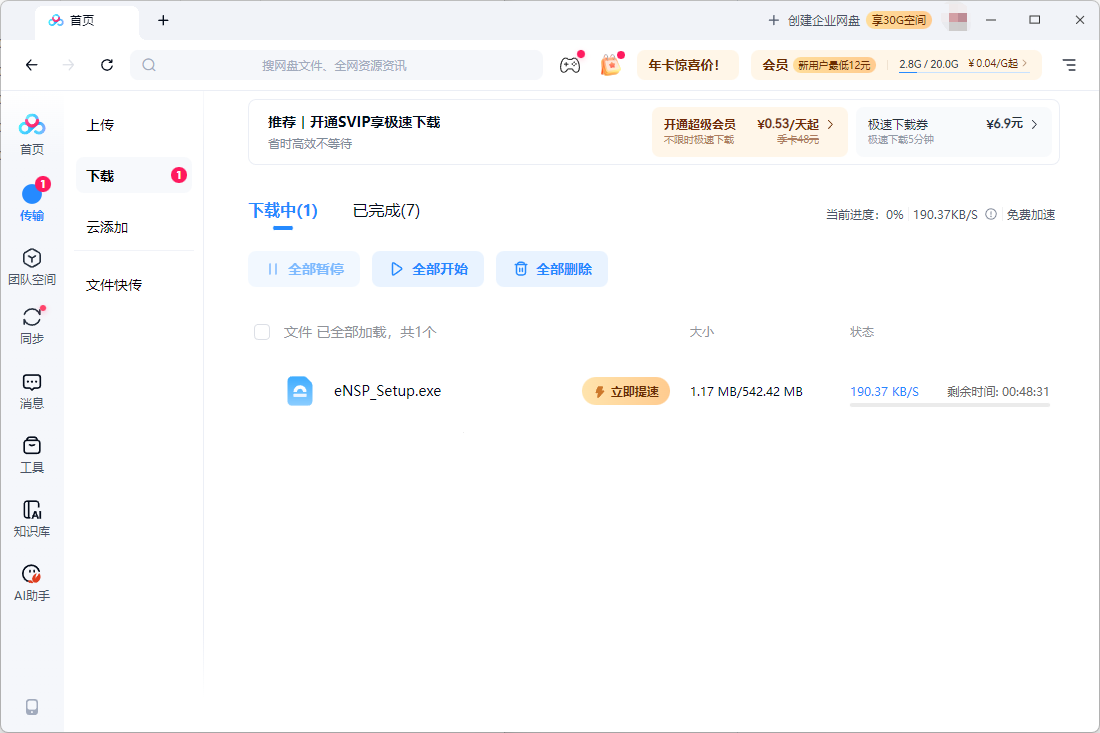Image resolution: width=1100 pixels, height=733 pixels.
Task: Click the 免费加速 link
Action: [1031, 215]
